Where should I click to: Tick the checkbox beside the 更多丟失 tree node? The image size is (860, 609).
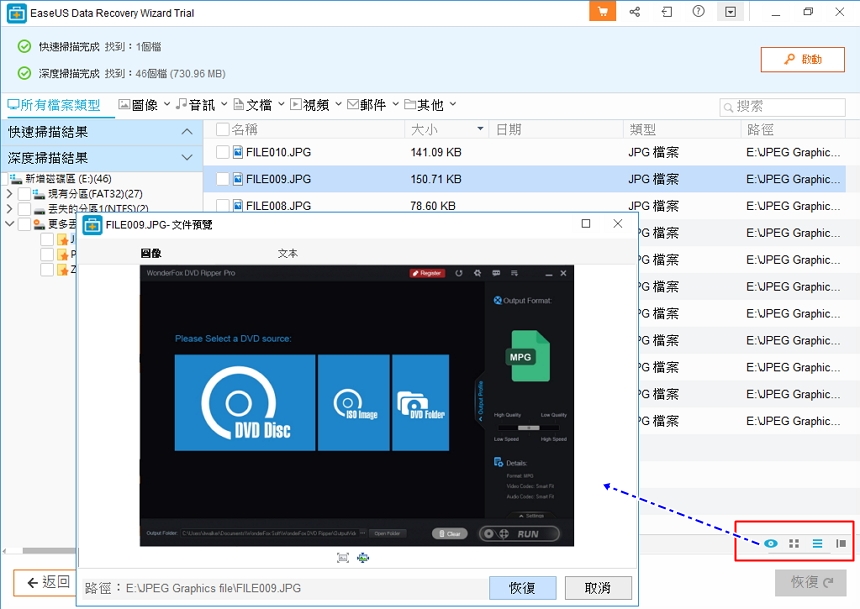click(24, 224)
